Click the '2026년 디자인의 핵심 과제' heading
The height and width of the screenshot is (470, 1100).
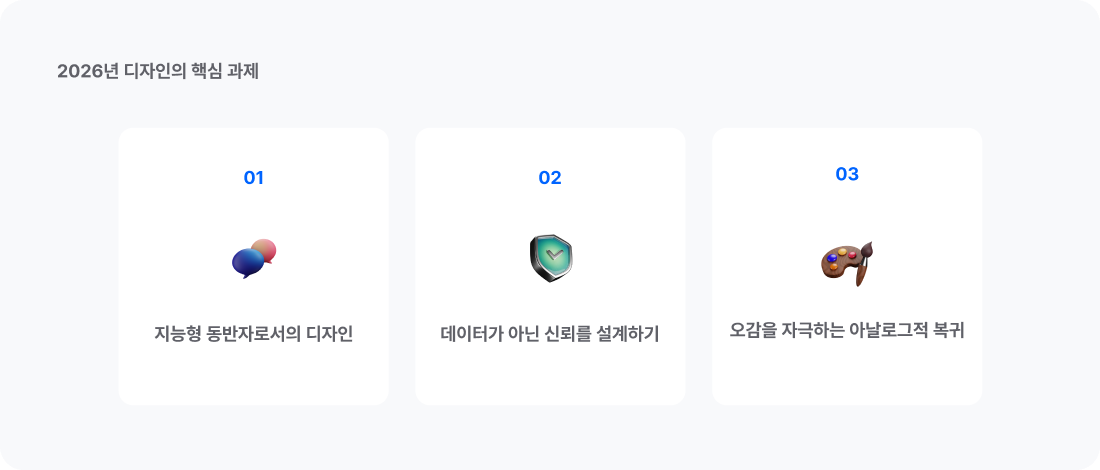158,71
